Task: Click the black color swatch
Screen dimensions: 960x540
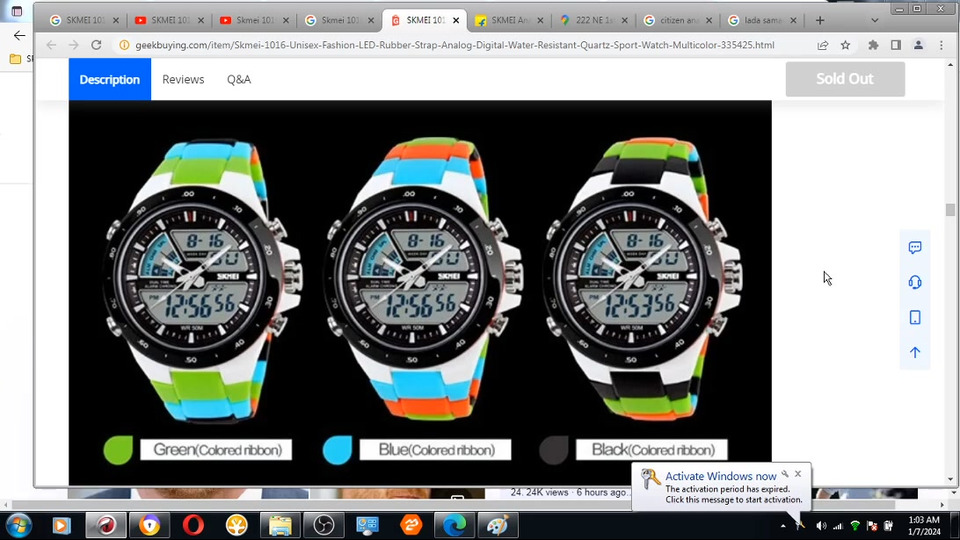Action: (553, 450)
